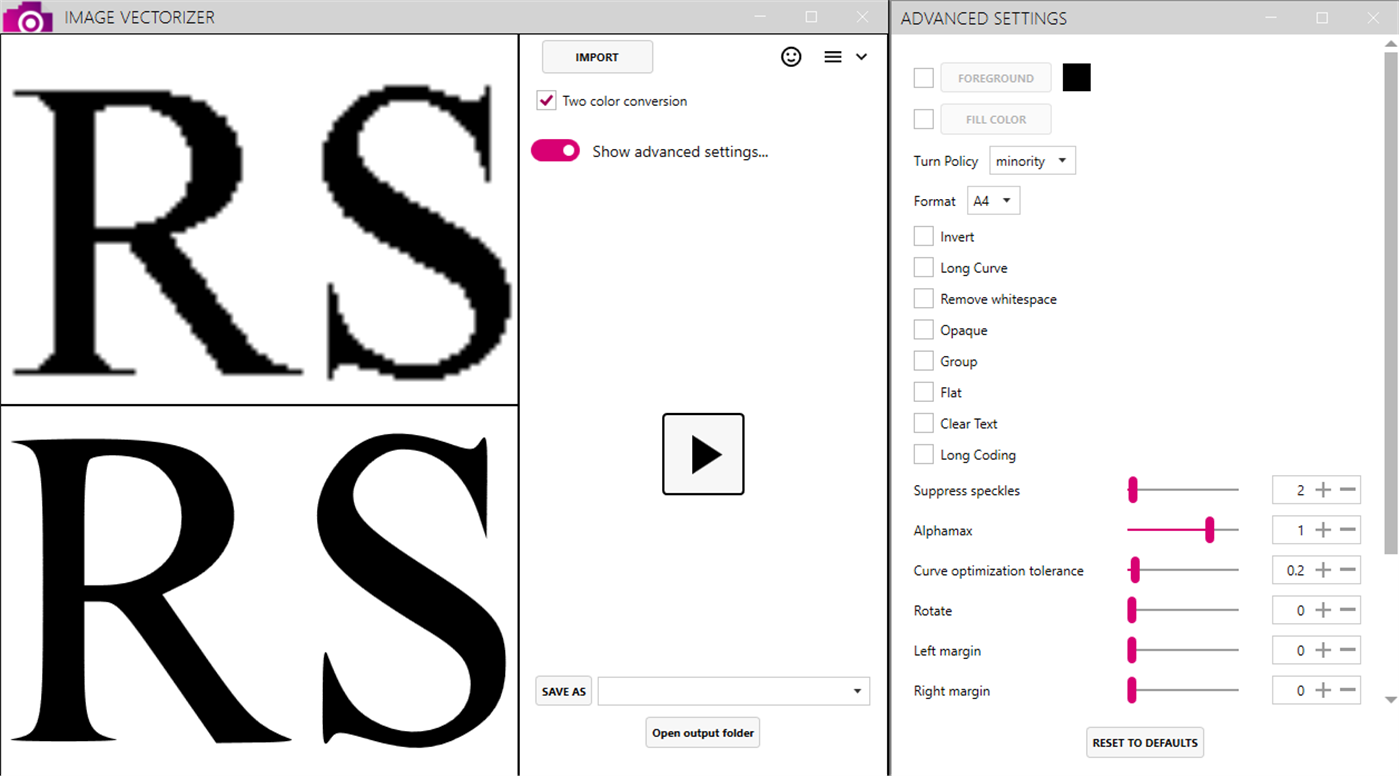Open the Turn Policy minority dropdown

(x=1032, y=160)
